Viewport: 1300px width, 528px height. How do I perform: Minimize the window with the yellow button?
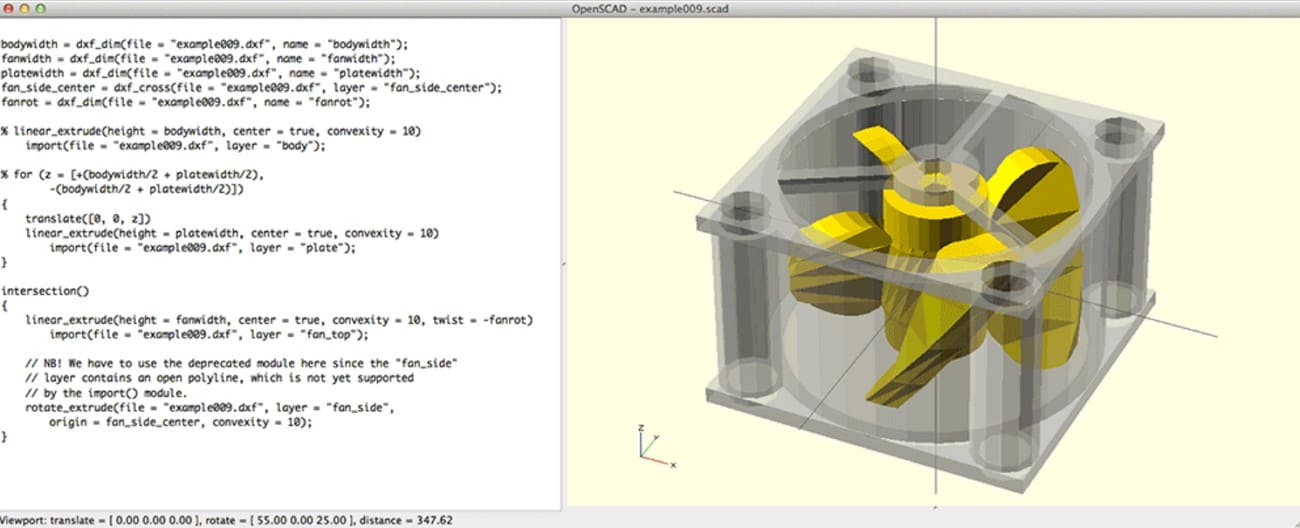coord(24,8)
